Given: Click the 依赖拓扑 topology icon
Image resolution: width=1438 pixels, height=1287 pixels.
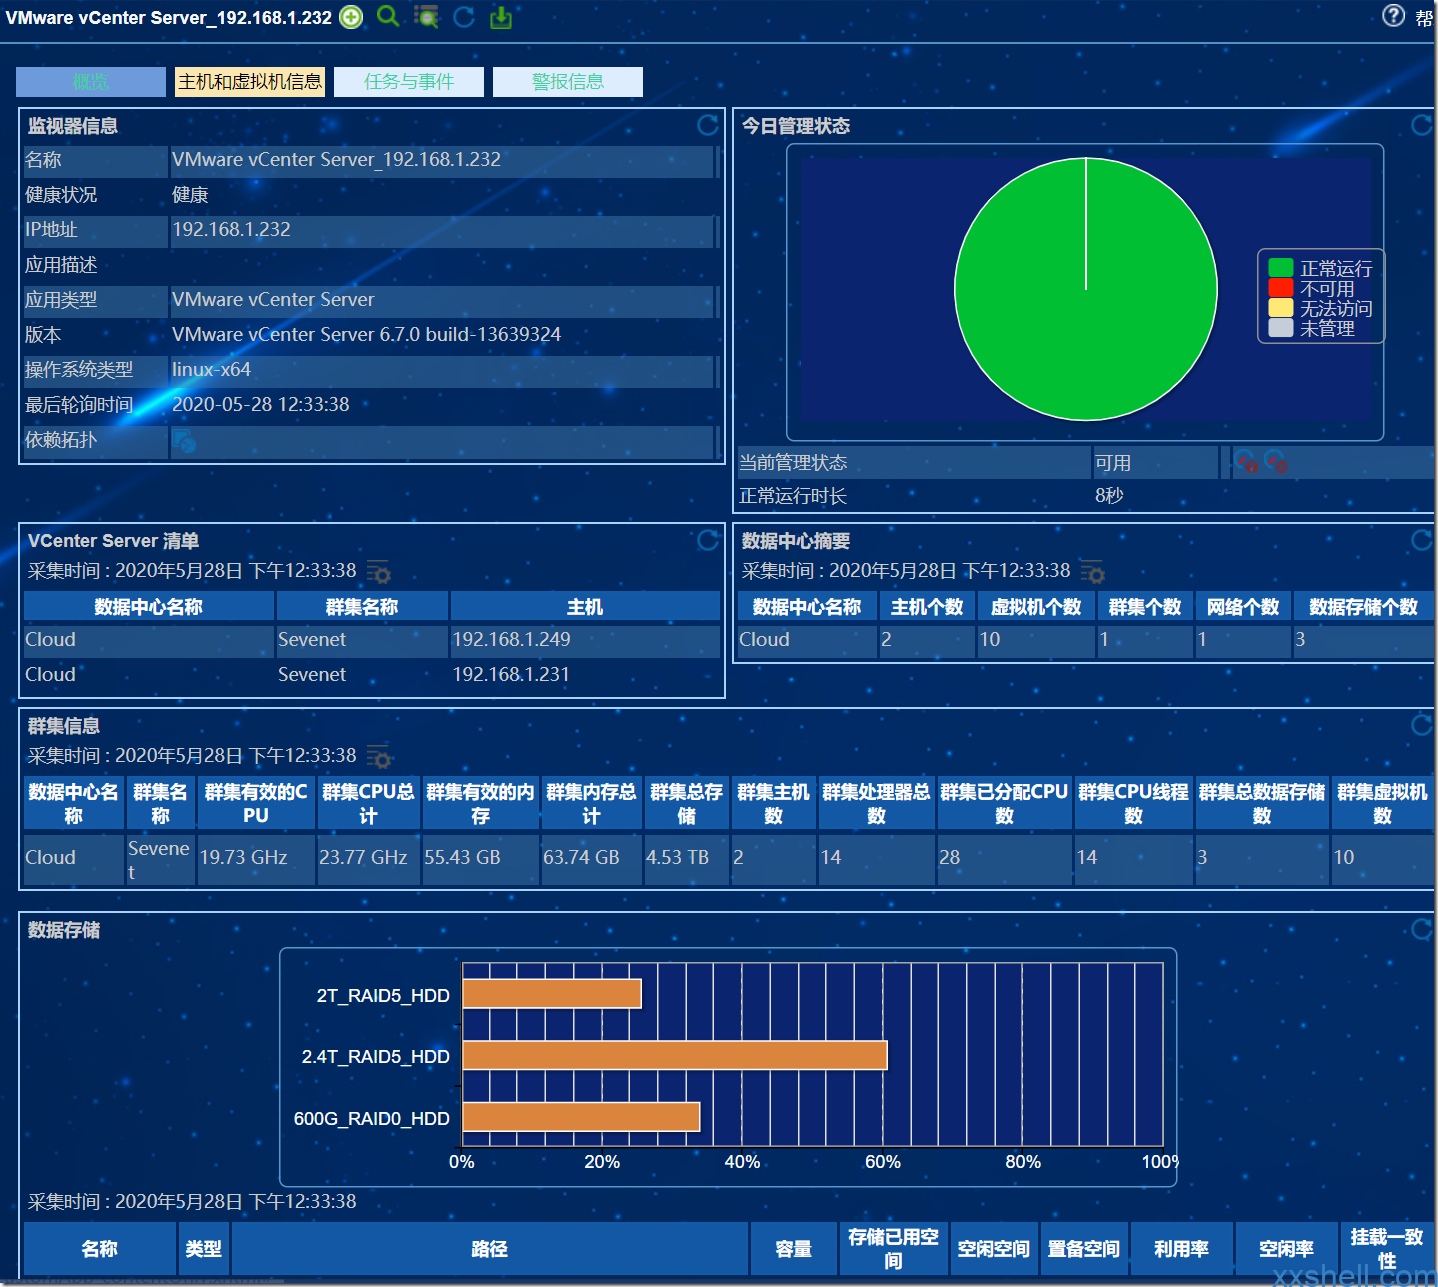Looking at the screenshot, I should (x=184, y=441).
